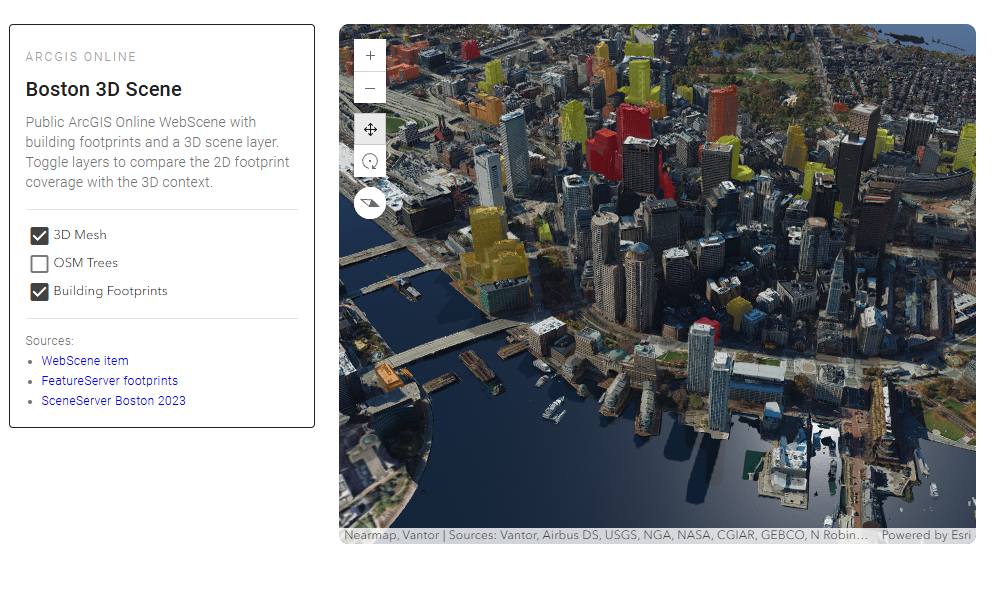The width and height of the screenshot is (1000, 600).
Task: Disable the Building Footprints layer
Action: [x=39, y=291]
